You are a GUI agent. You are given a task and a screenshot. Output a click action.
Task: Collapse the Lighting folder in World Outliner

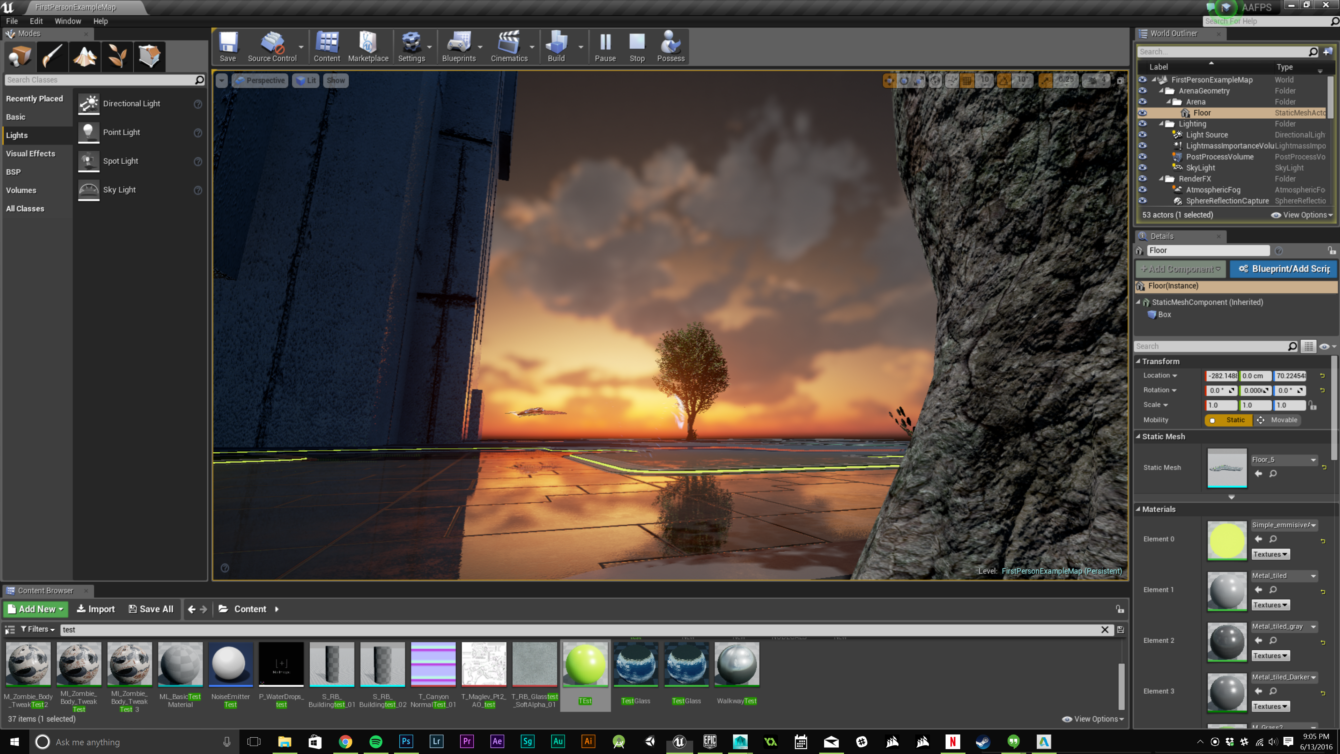(x=1162, y=124)
